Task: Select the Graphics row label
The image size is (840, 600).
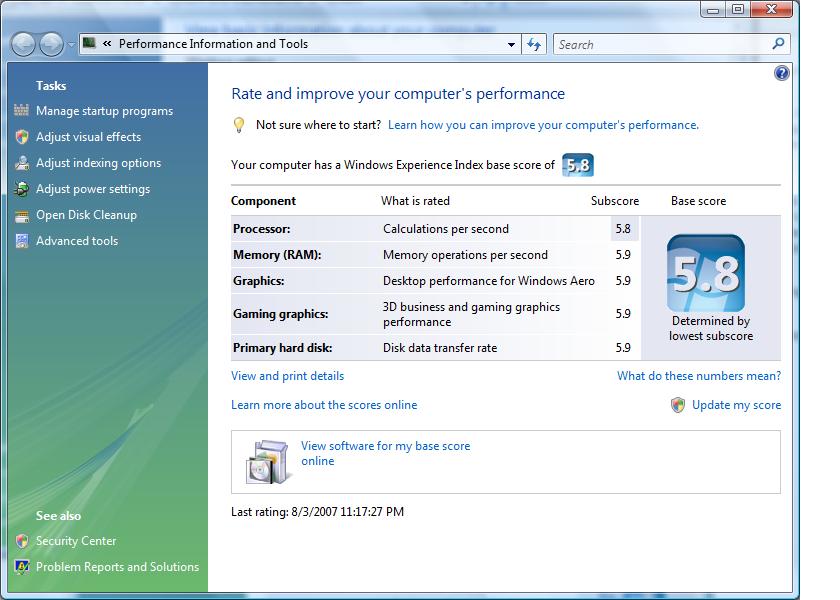Action: pos(258,281)
